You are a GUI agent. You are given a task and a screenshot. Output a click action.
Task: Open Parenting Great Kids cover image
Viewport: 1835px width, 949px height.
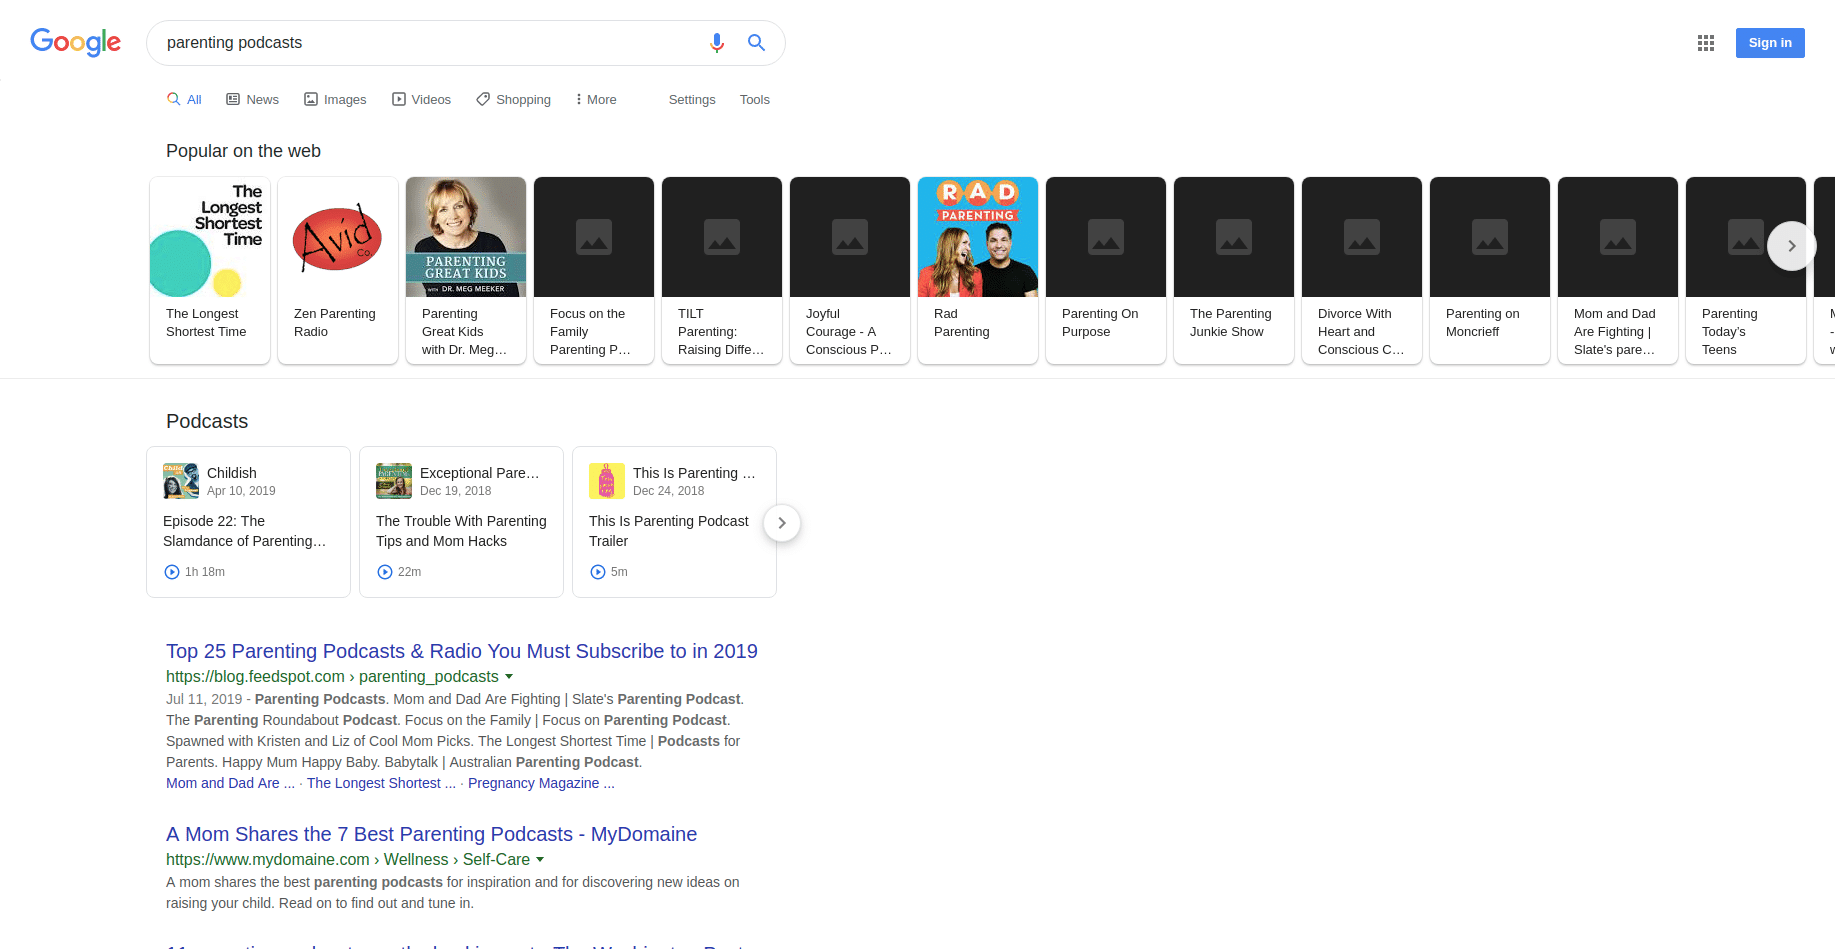click(466, 237)
